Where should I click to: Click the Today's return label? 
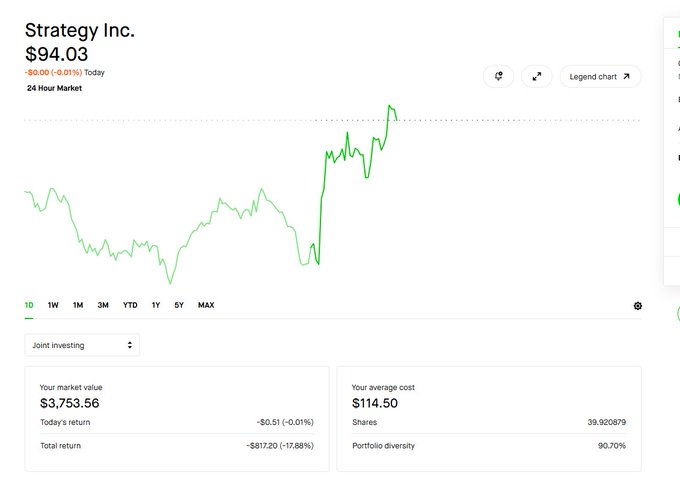(x=65, y=422)
